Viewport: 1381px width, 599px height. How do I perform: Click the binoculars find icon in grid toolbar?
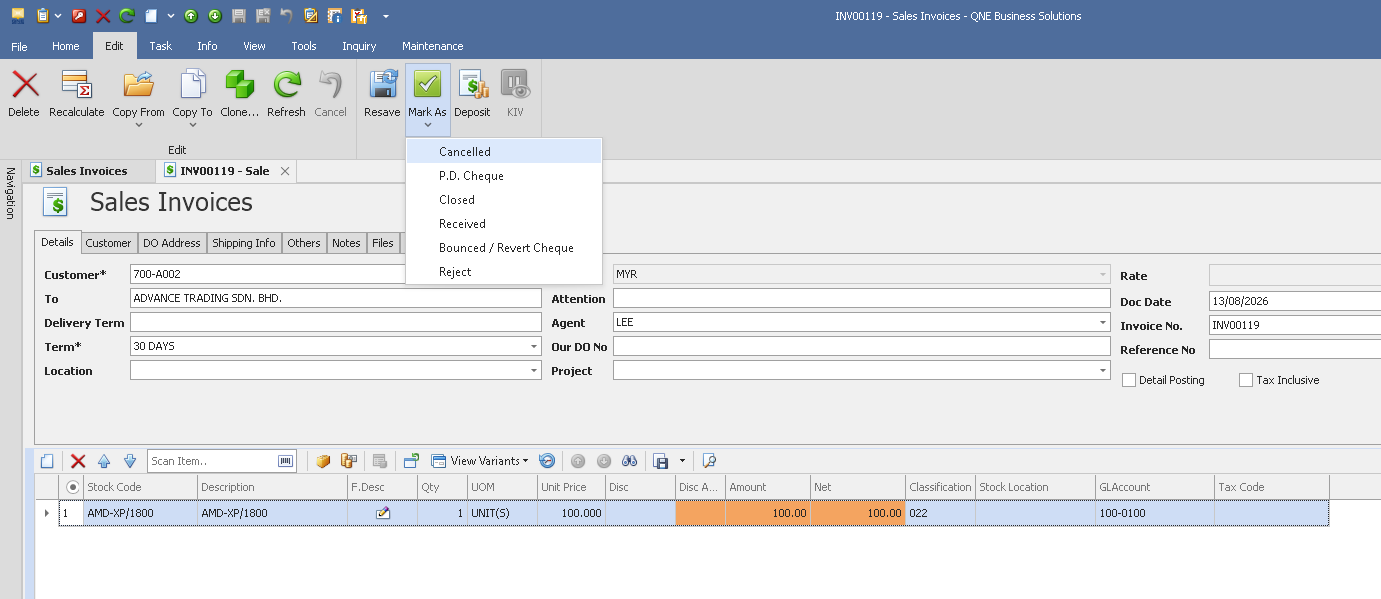pos(630,461)
